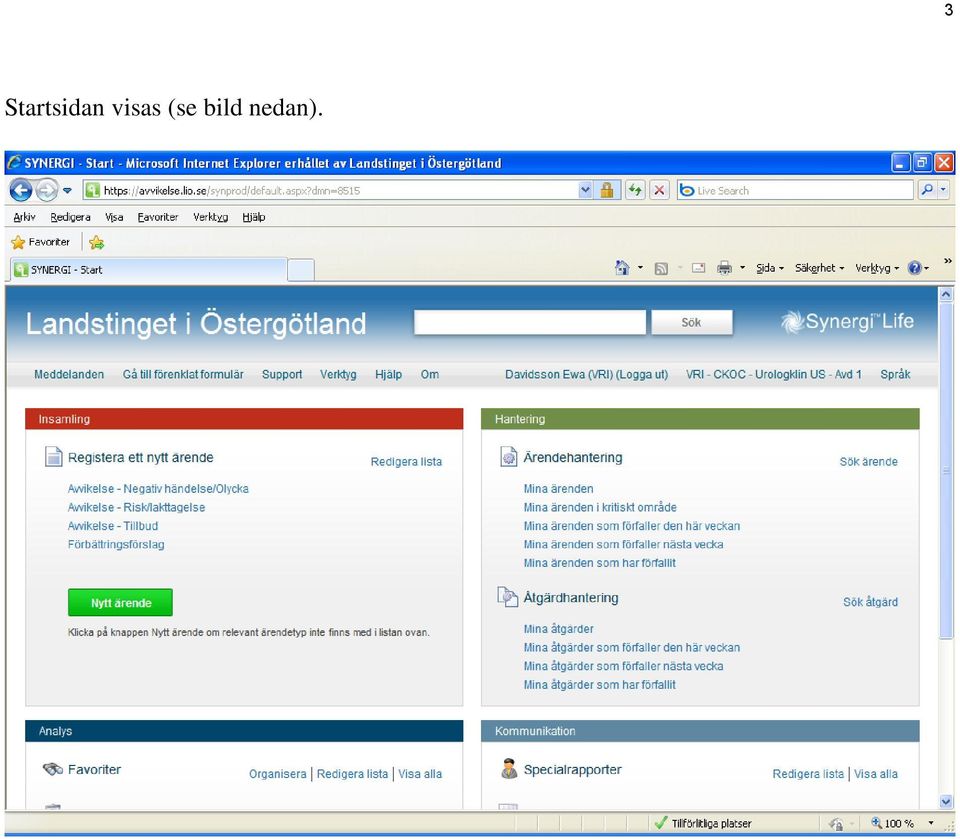Click Sök ärende link
The width and height of the screenshot is (960, 839).
pyautogui.click(x=868, y=462)
